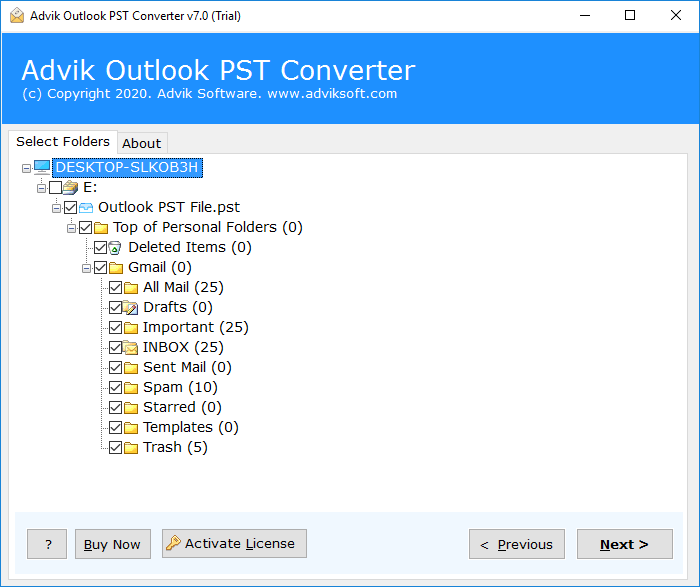The width and height of the screenshot is (700, 587).
Task: Collapse the DESKTOP-SLKOB3H tree node
Action: coord(26,168)
